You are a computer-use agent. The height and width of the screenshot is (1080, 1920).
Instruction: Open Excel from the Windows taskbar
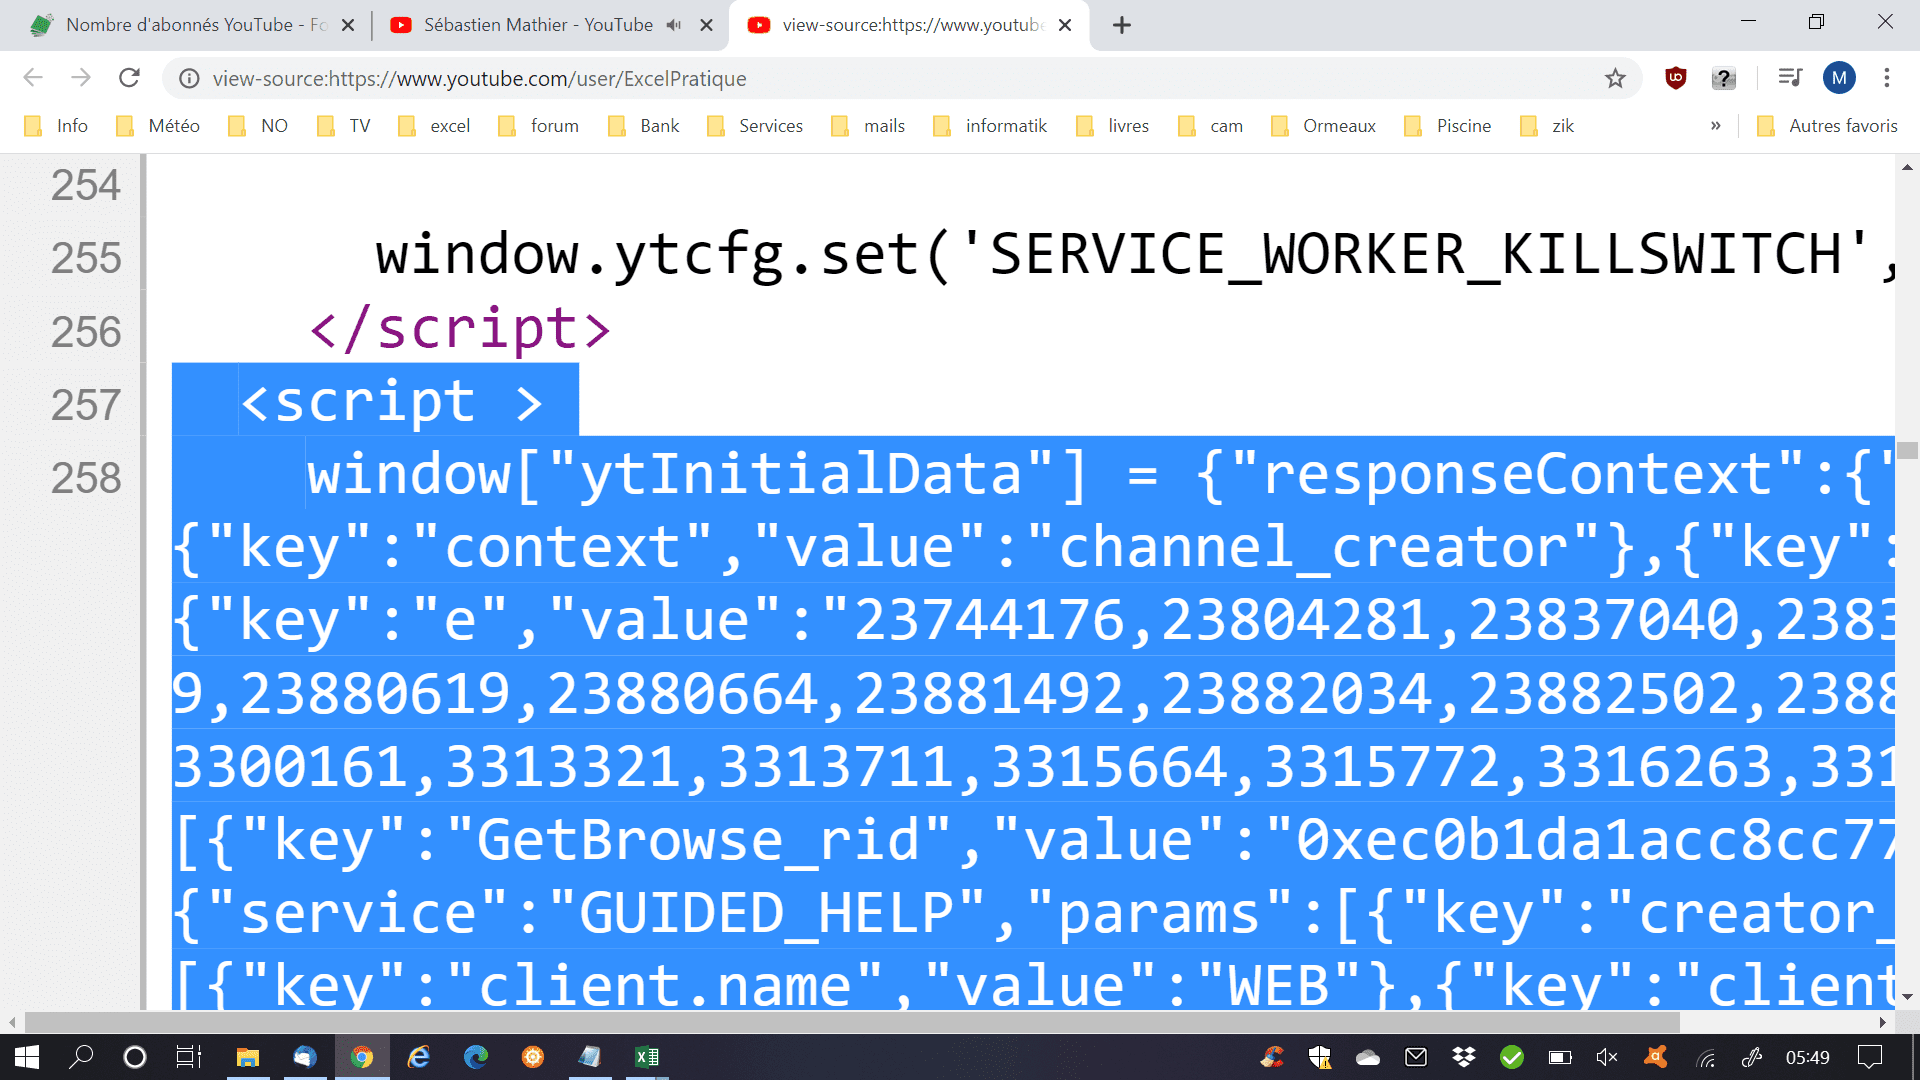pyautogui.click(x=647, y=1057)
